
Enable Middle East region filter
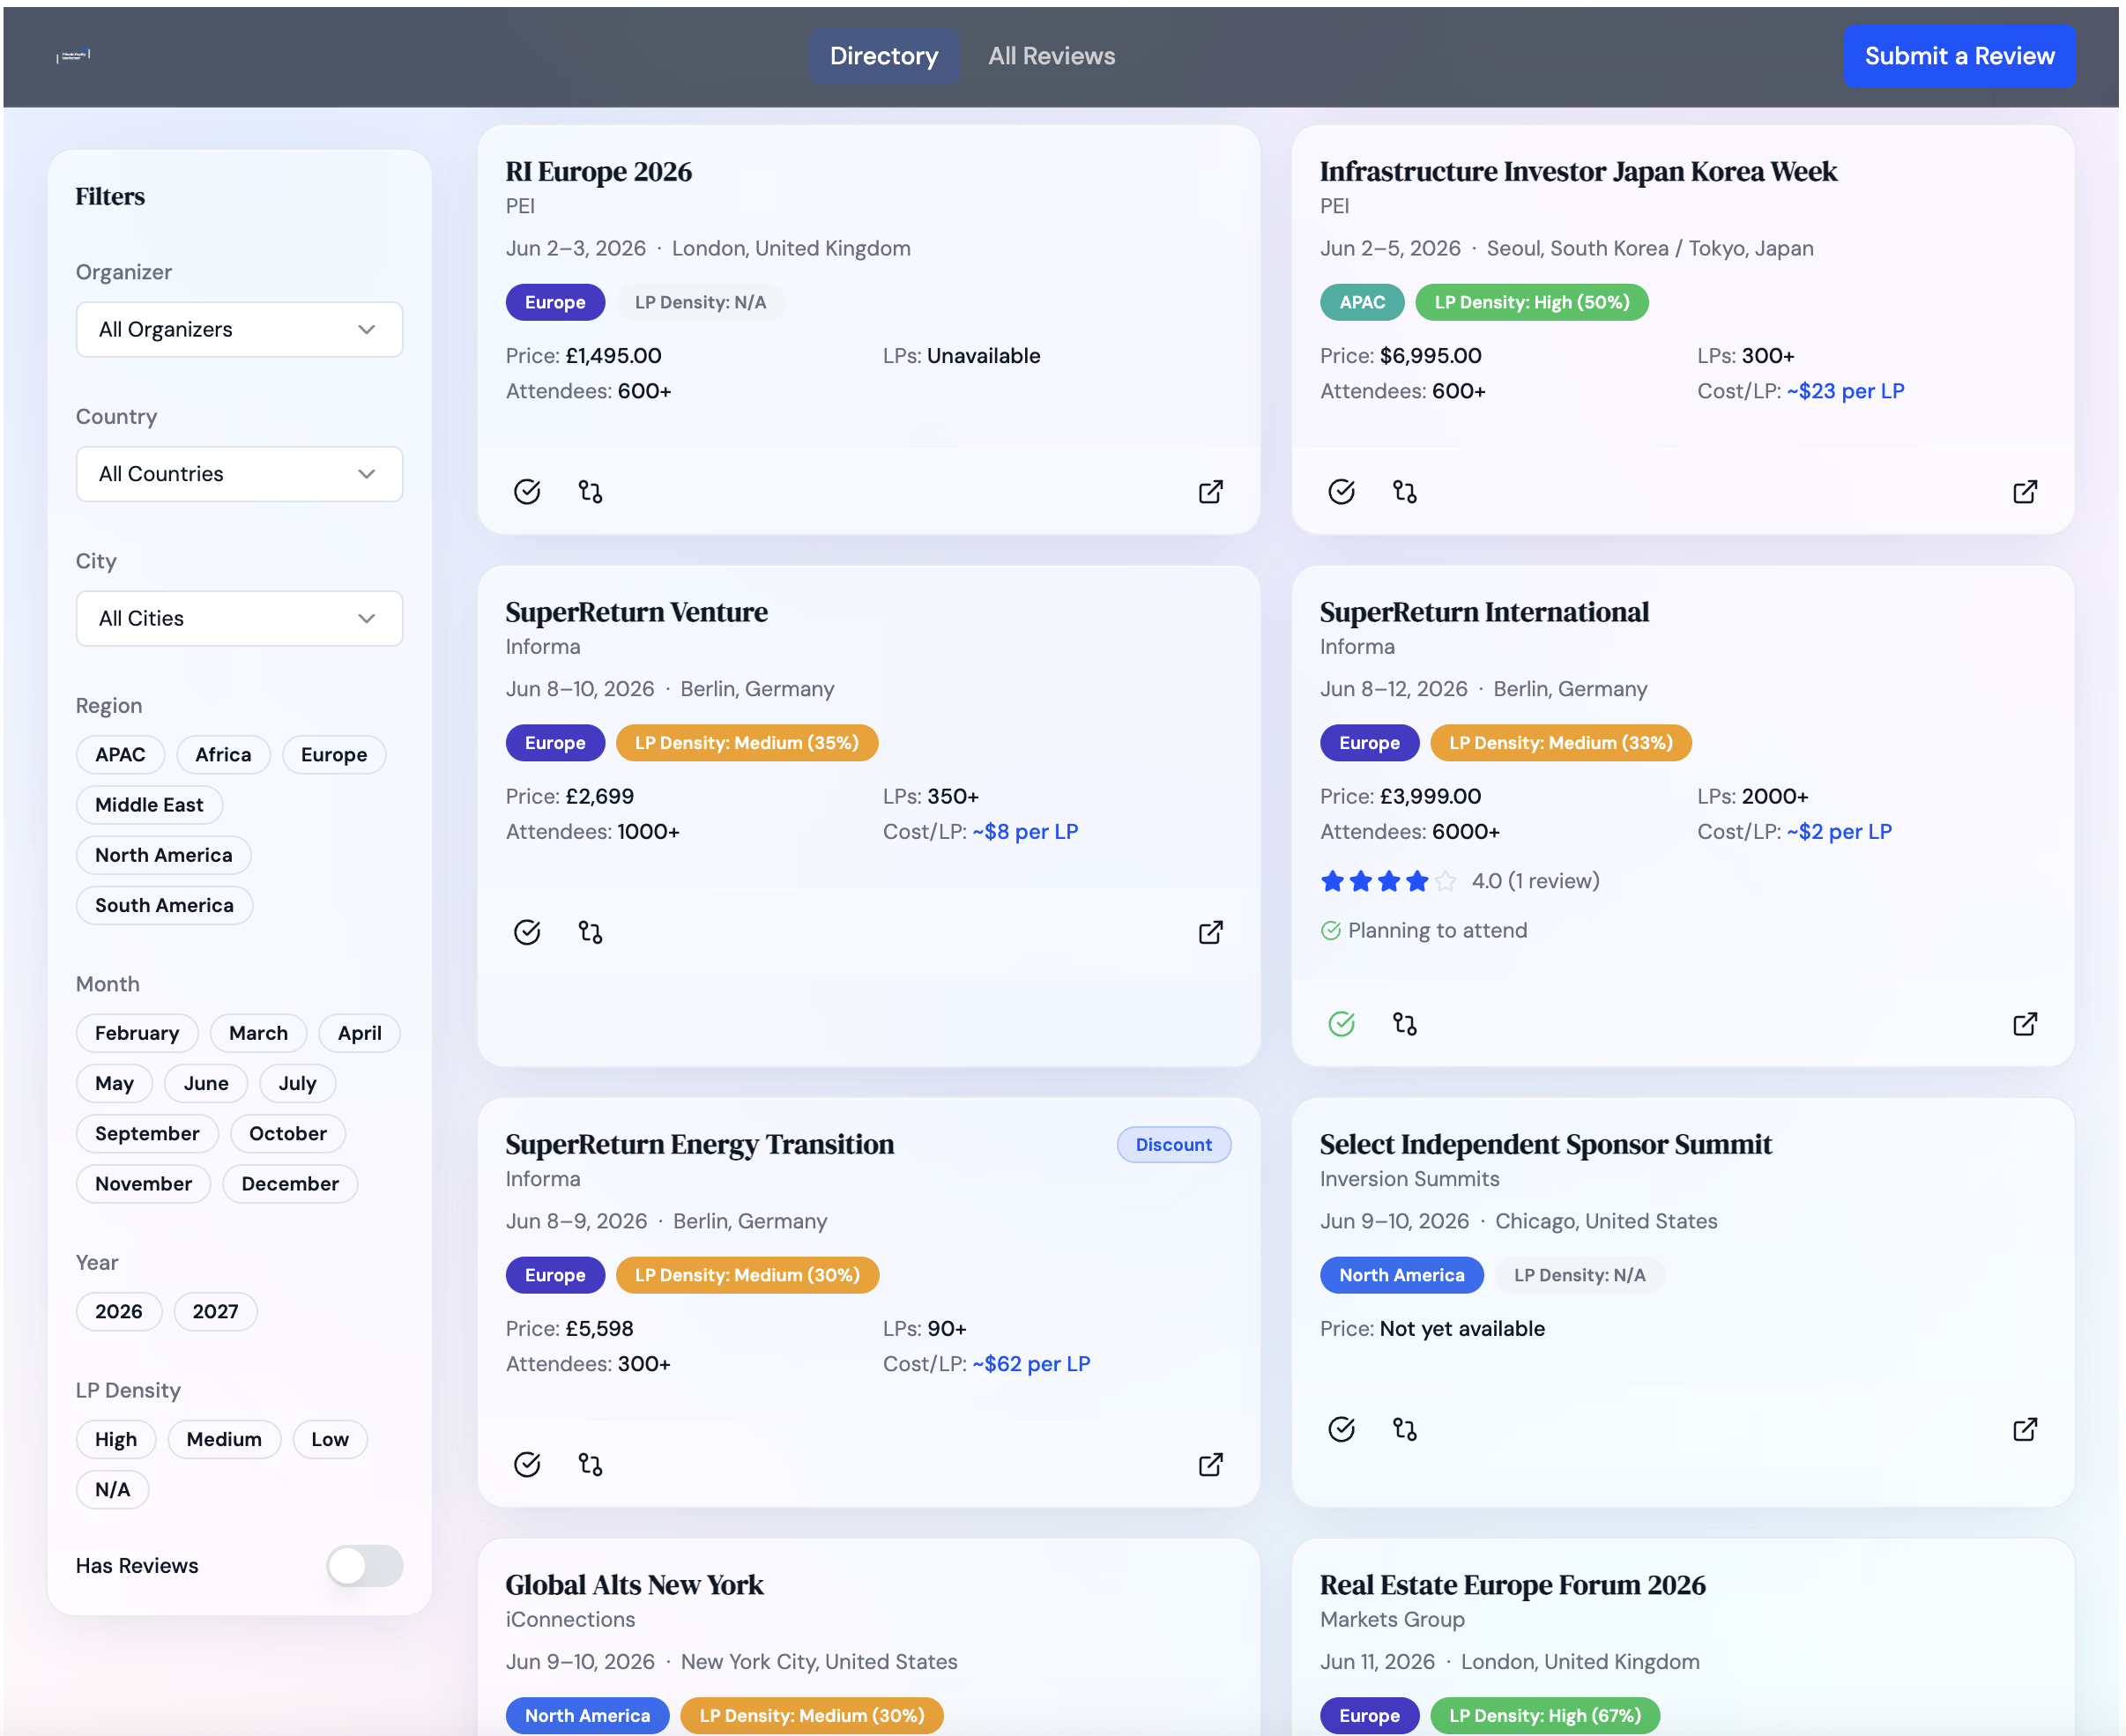(x=150, y=807)
